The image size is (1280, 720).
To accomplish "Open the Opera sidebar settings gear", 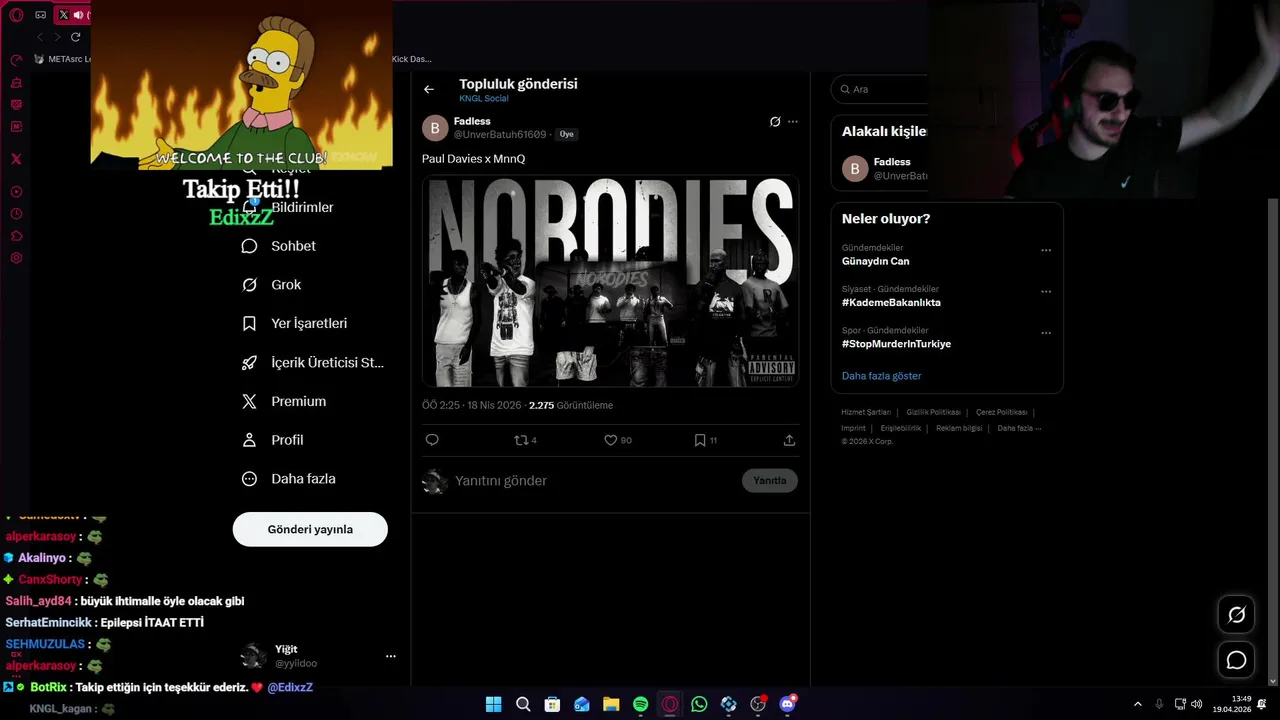I will 16,258.
